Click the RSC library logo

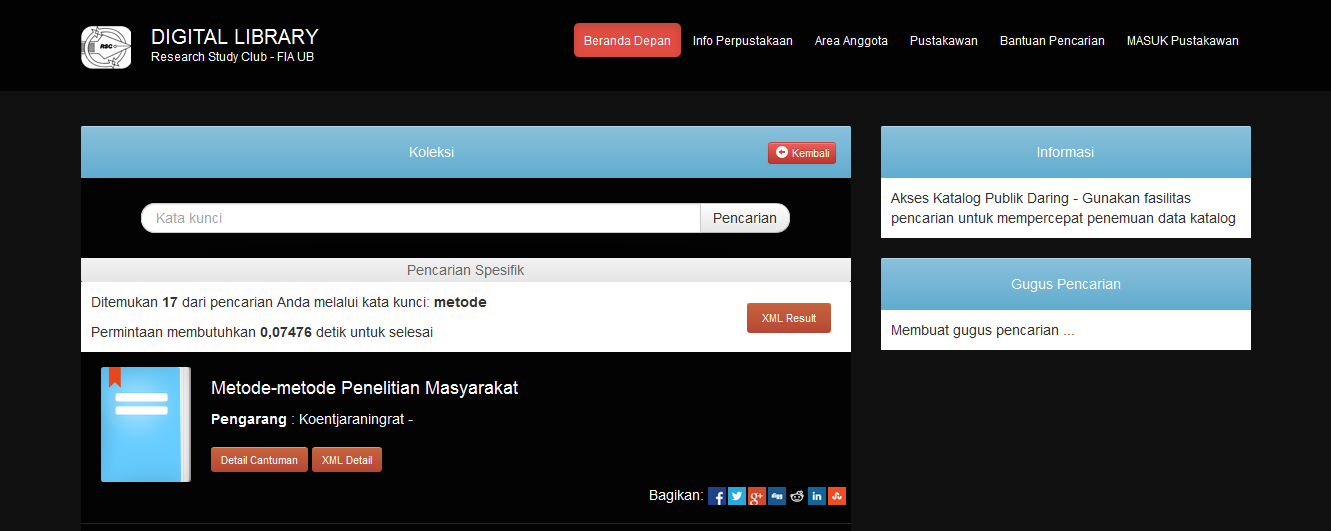(x=106, y=47)
